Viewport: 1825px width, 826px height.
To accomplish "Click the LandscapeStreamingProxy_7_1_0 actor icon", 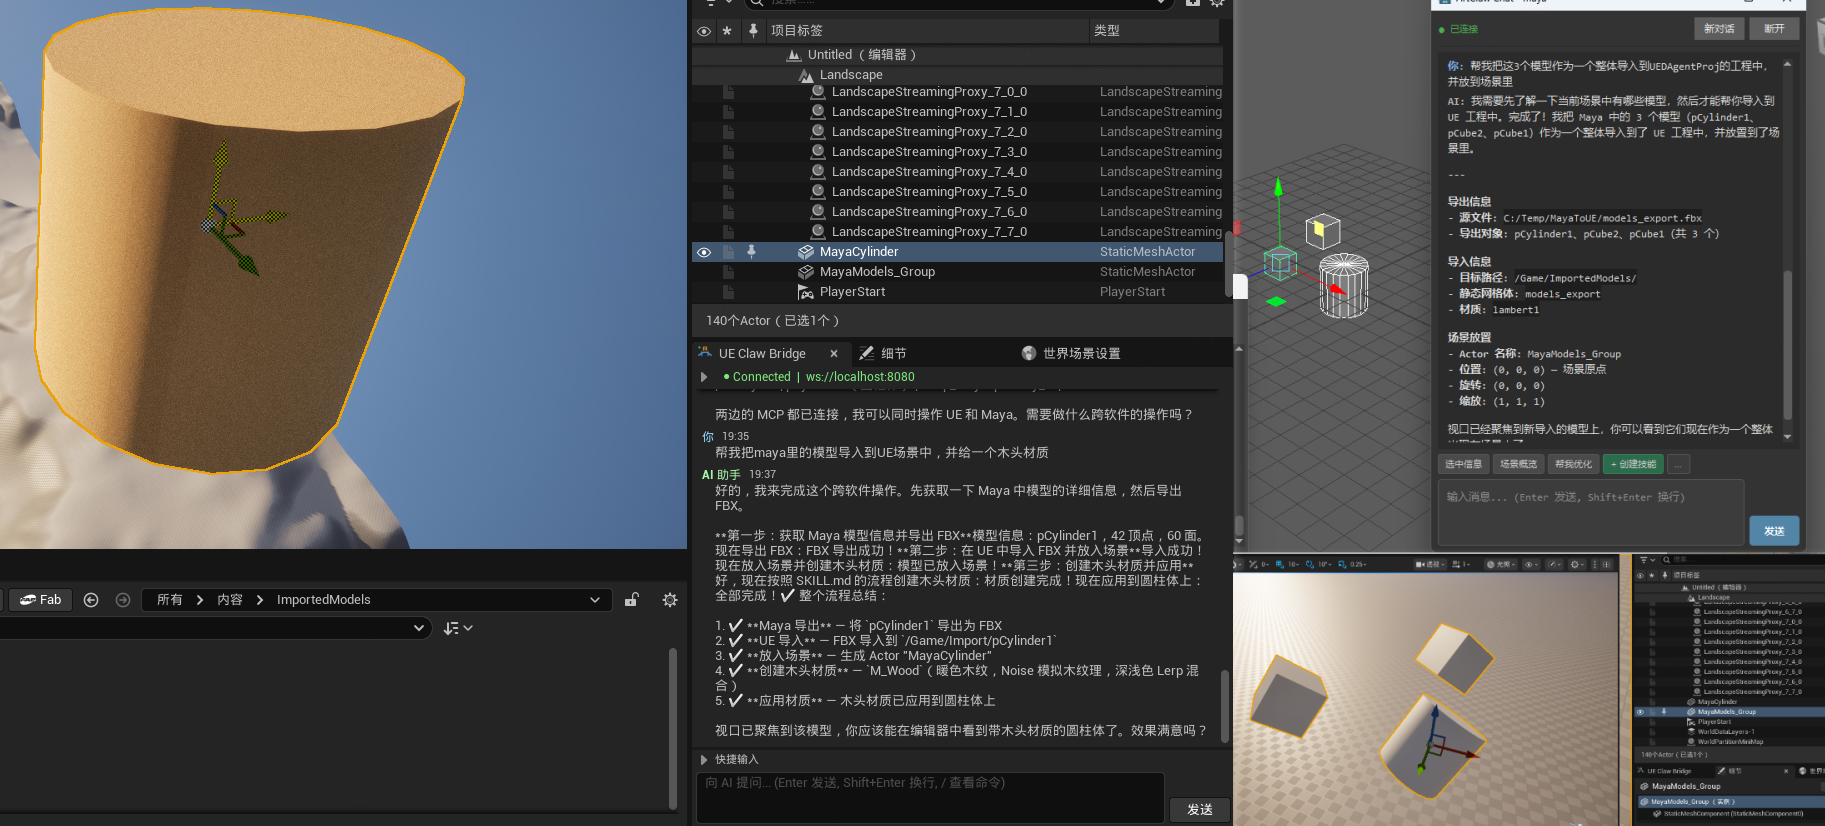I will 818,112.
